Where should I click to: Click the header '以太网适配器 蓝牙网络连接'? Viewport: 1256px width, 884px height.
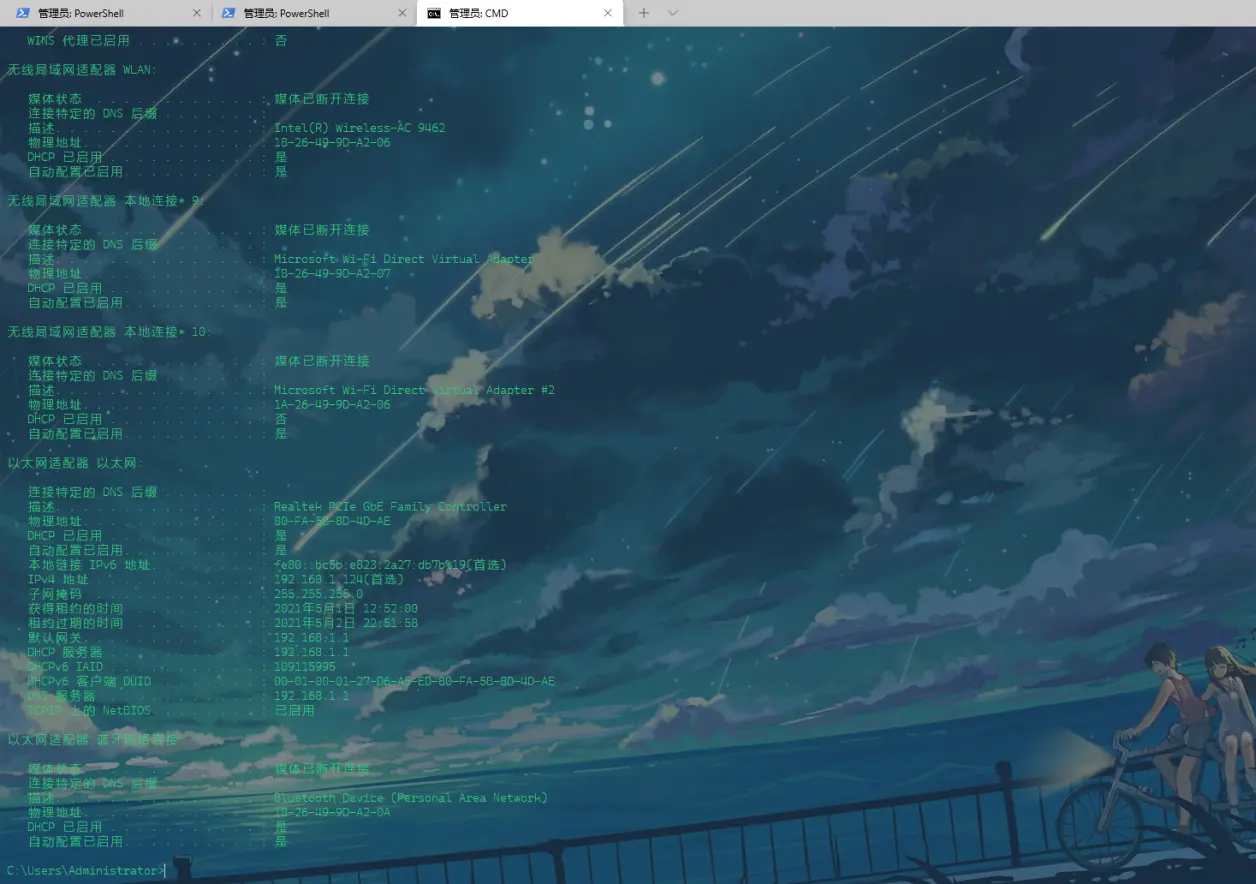92,740
